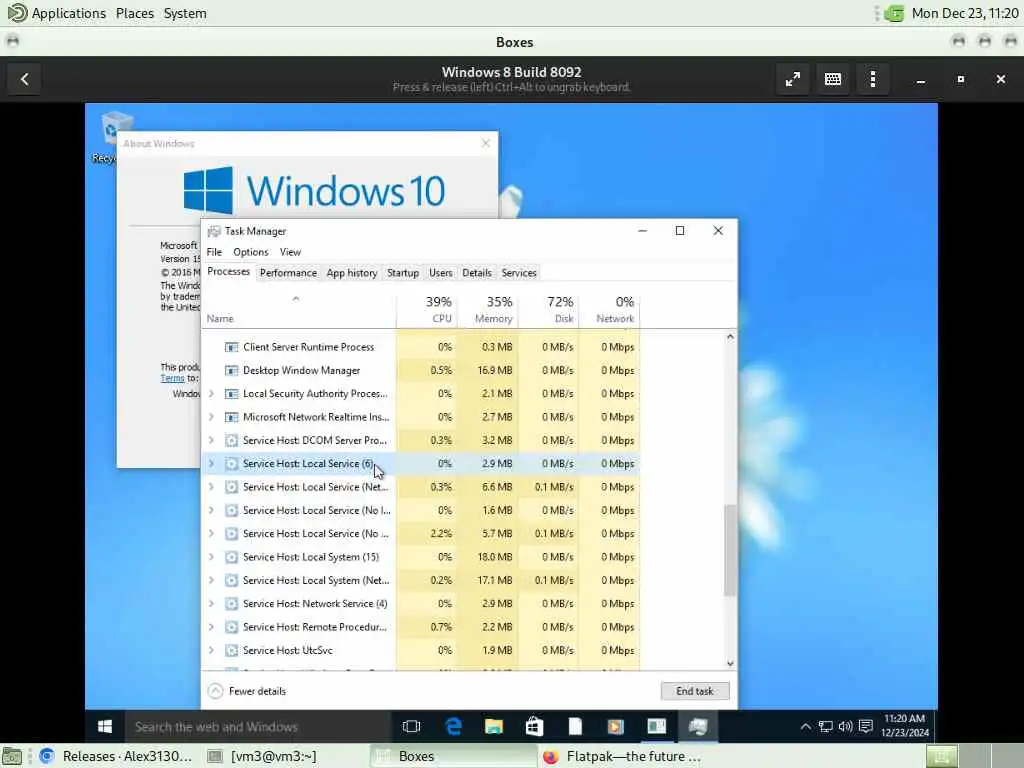Click the Service Host: UtcSvc gear icon

(231, 650)
